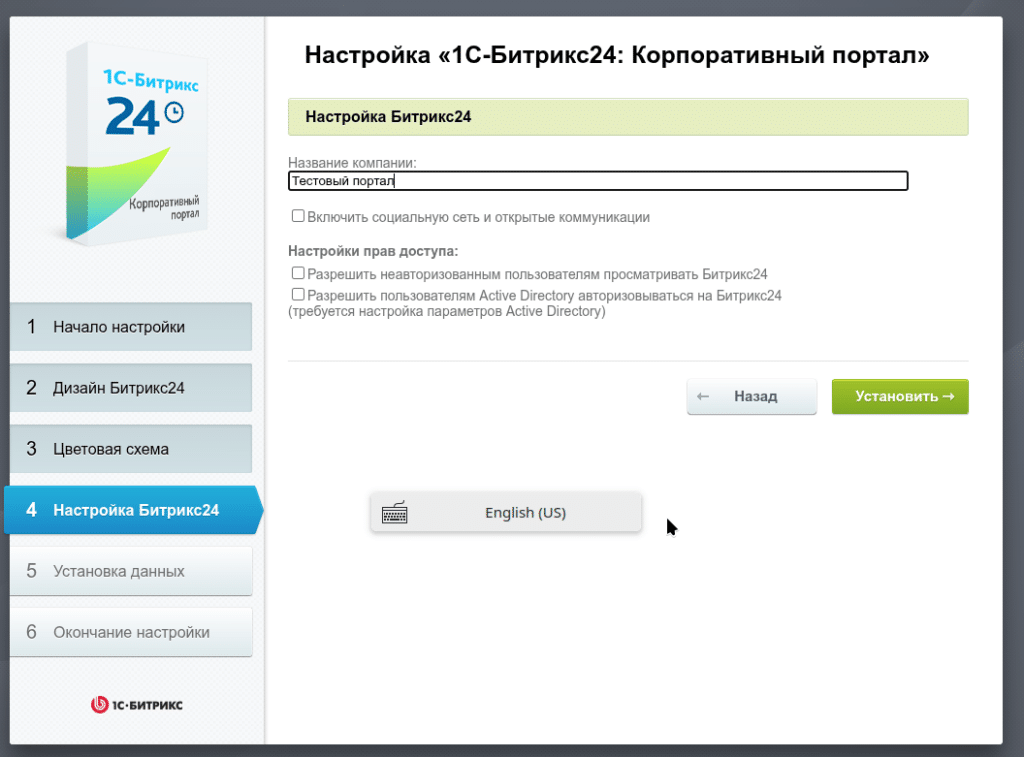The height and width of the screenshot is (757, 1024).
Task: Select step 1 Начало настройки
Action: click(130, 326)
